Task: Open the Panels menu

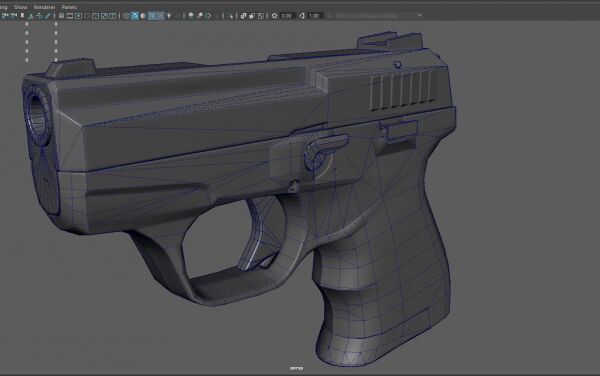Action: (x=69, y=7)
